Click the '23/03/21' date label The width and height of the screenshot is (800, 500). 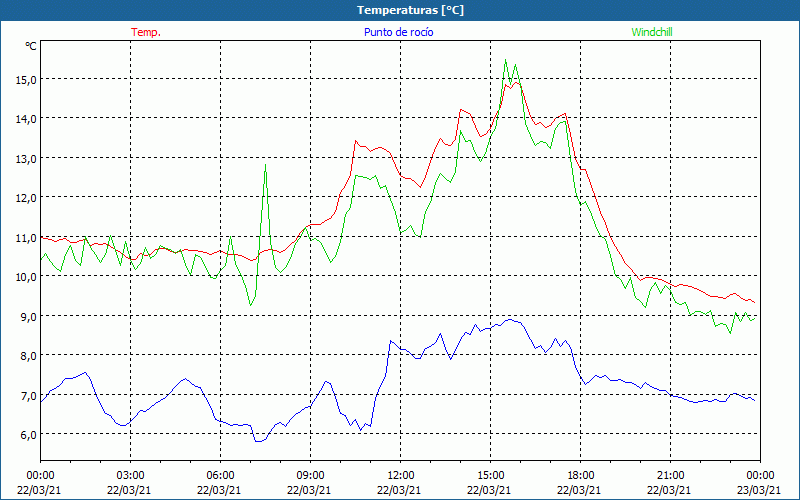coord(760,490)
